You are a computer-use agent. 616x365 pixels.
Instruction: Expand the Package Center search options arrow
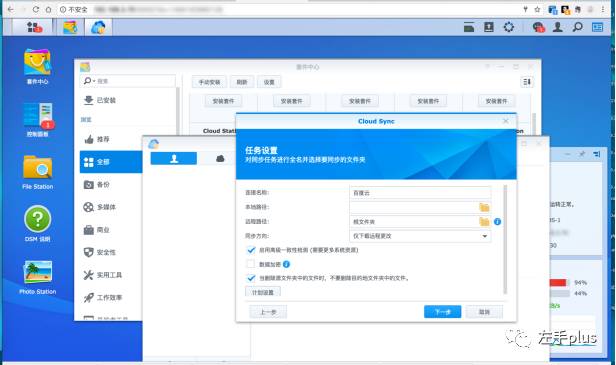[x=94, y=81]
